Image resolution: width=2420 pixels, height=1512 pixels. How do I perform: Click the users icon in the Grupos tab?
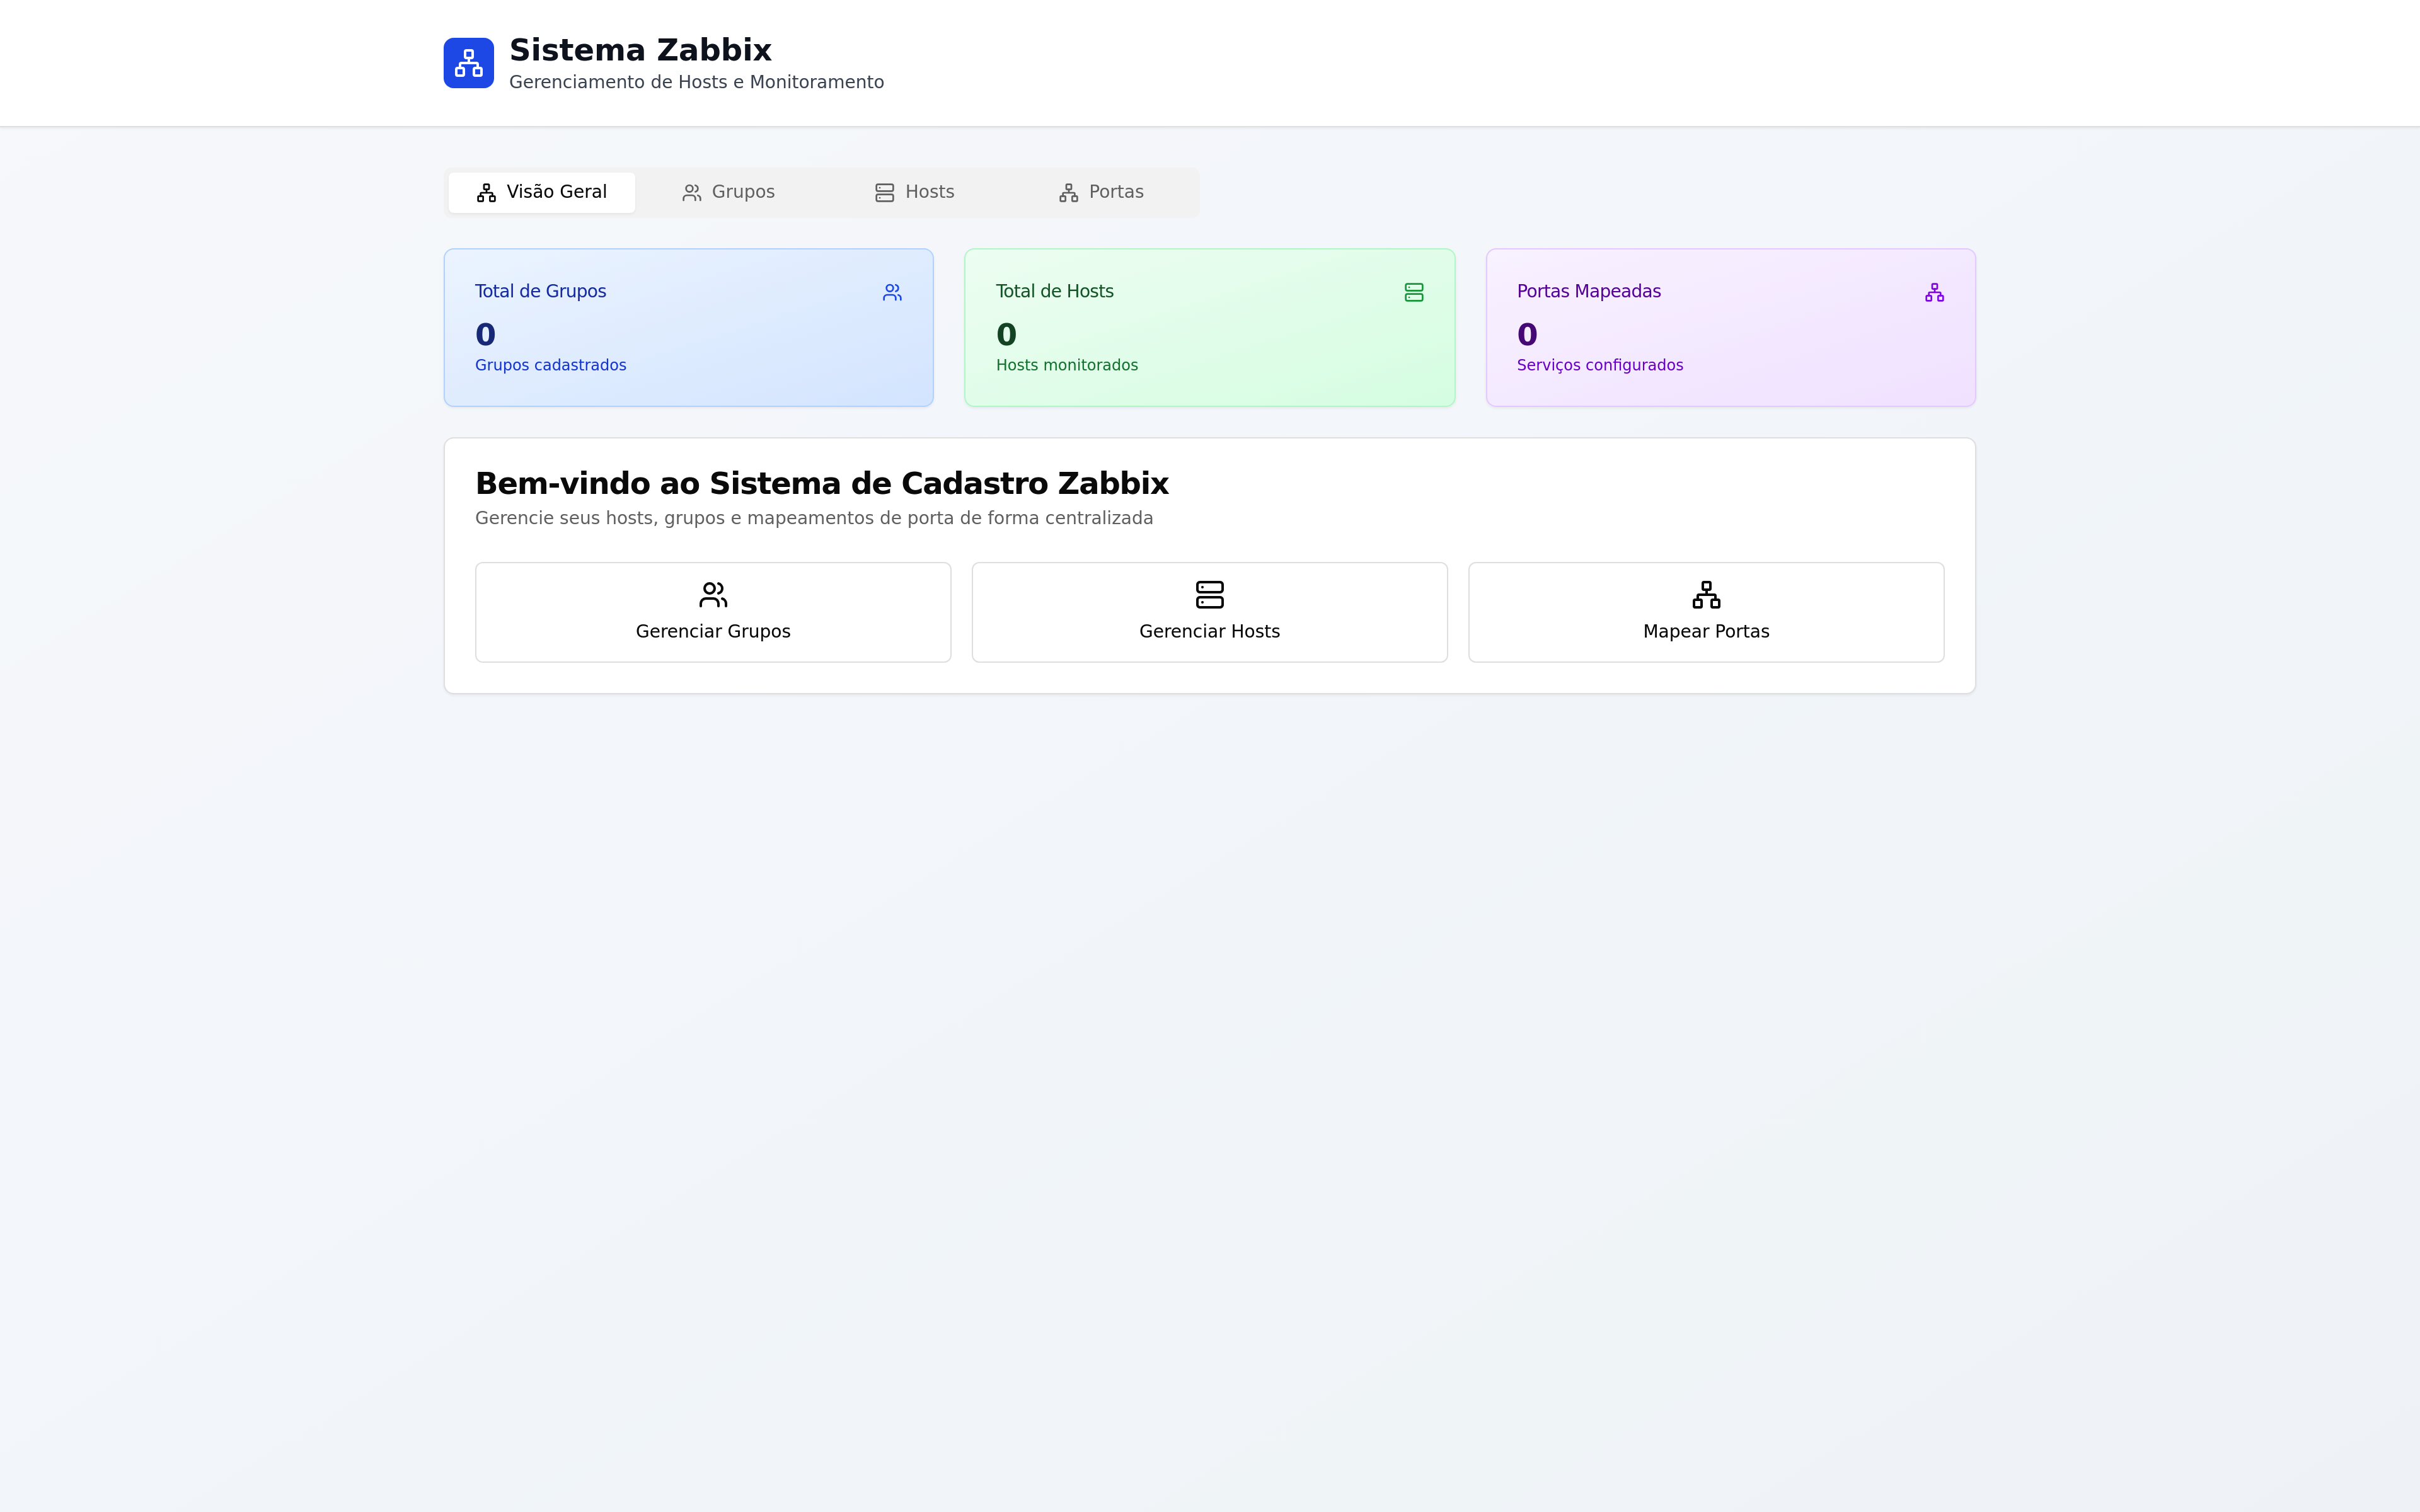pyautogui.click(x=691, y=193)
